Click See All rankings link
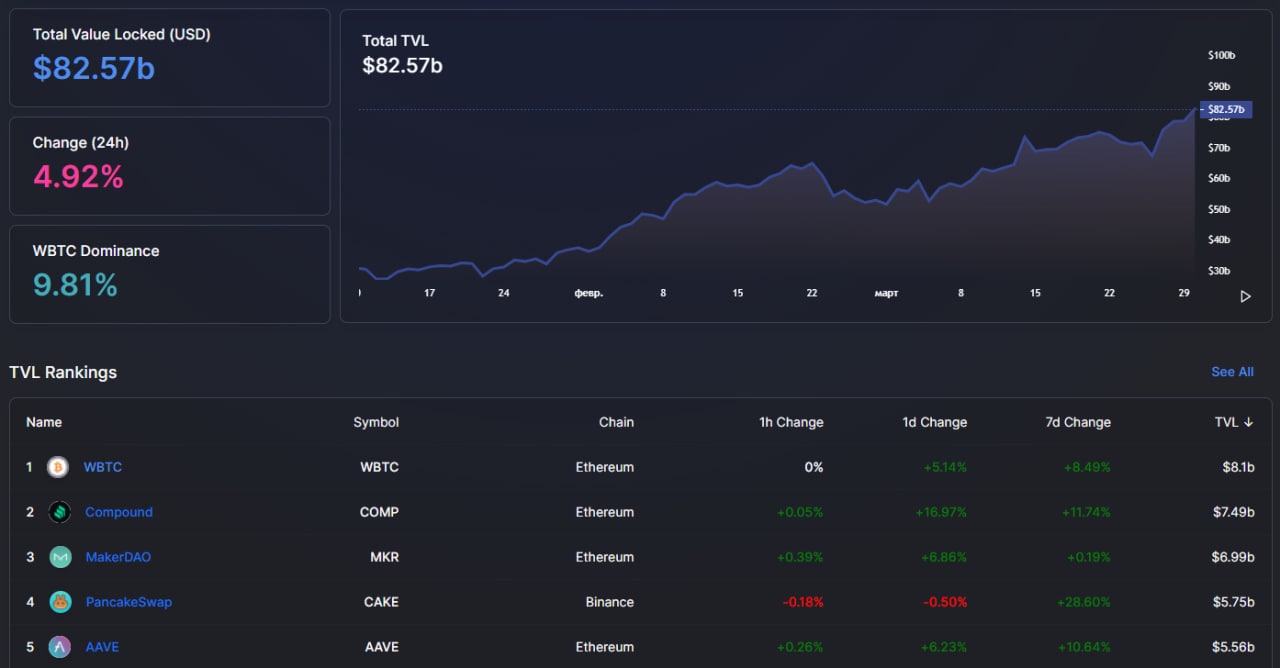 [x=1232, y=372]
